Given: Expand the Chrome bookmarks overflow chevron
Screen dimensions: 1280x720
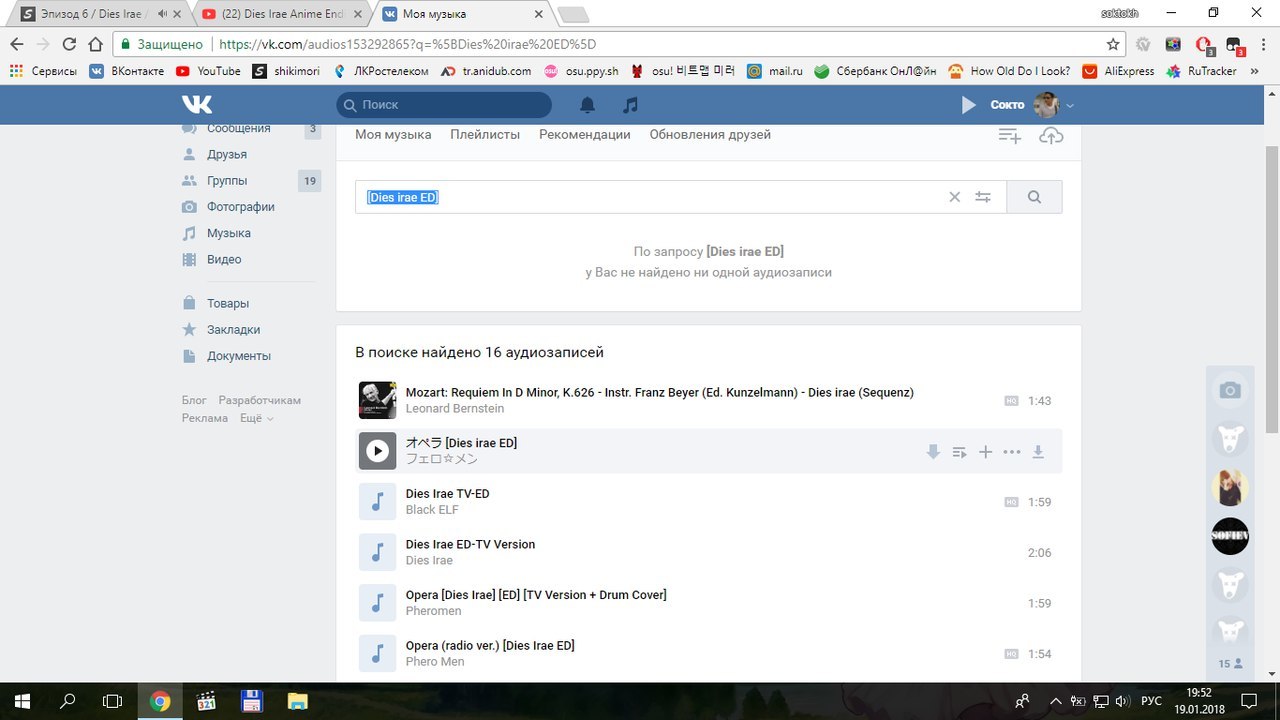Looking at the screenshot, I should tap(1254, 71).
